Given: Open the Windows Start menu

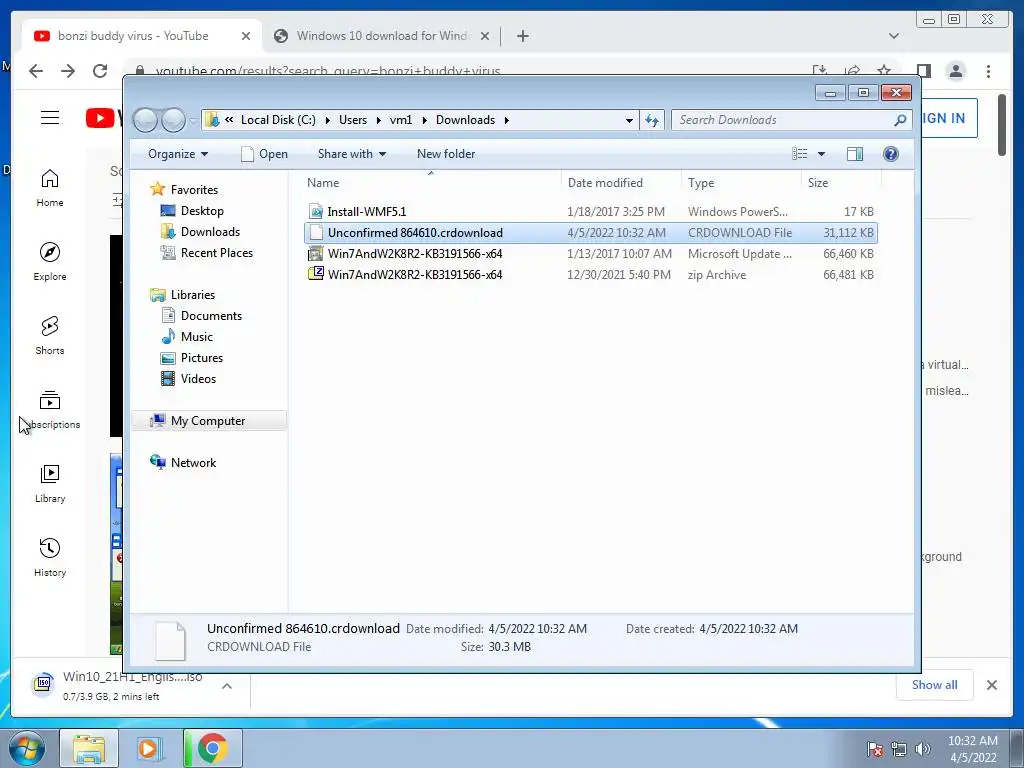Looking at the screenshot, I should coord(27,749).
